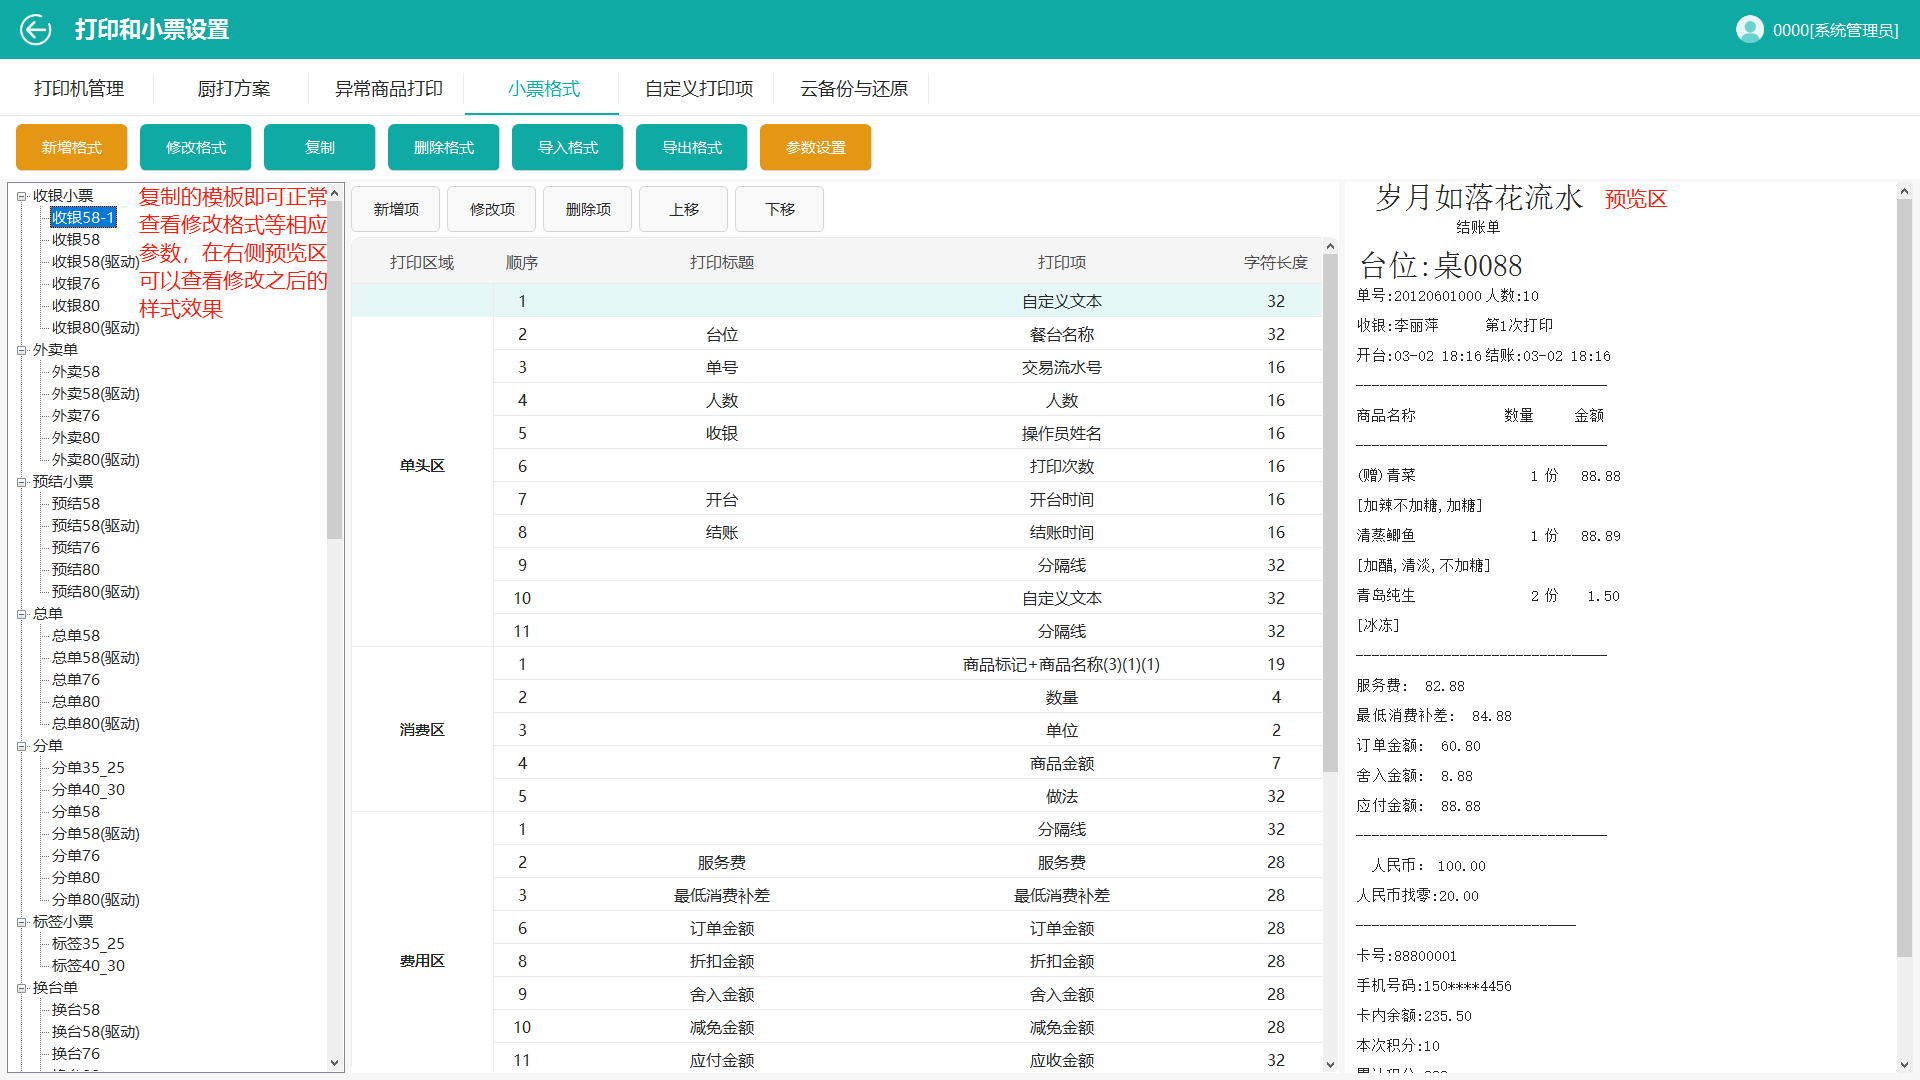
Task: Select the 餐台名称 print item row
Action: pos(908,334)
